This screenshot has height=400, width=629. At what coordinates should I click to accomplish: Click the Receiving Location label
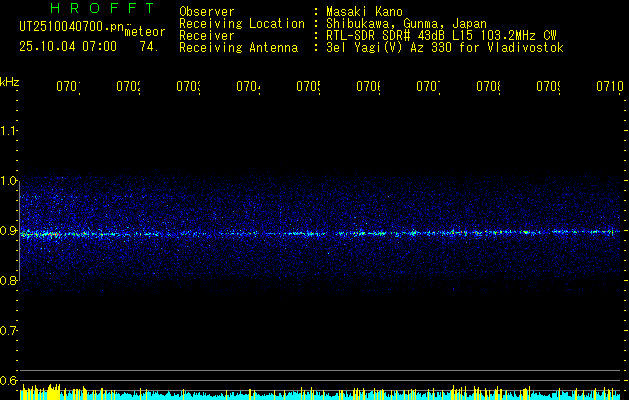(x=242, y=24)
